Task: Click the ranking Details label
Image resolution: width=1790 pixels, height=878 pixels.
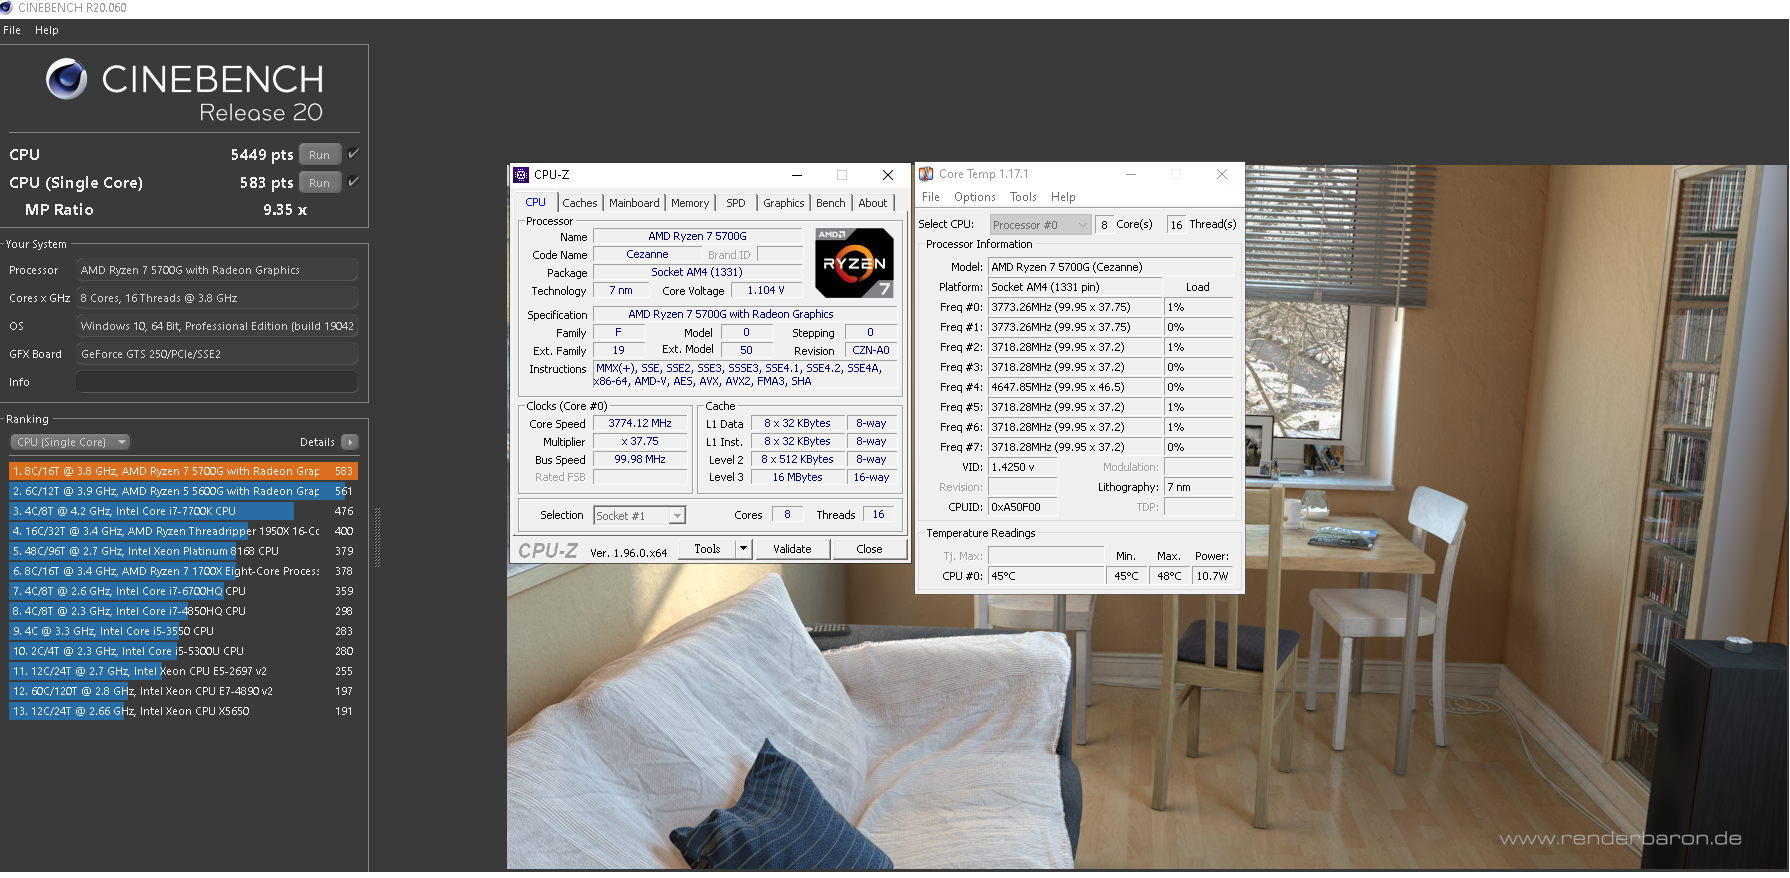Action: tap(317, 442)
